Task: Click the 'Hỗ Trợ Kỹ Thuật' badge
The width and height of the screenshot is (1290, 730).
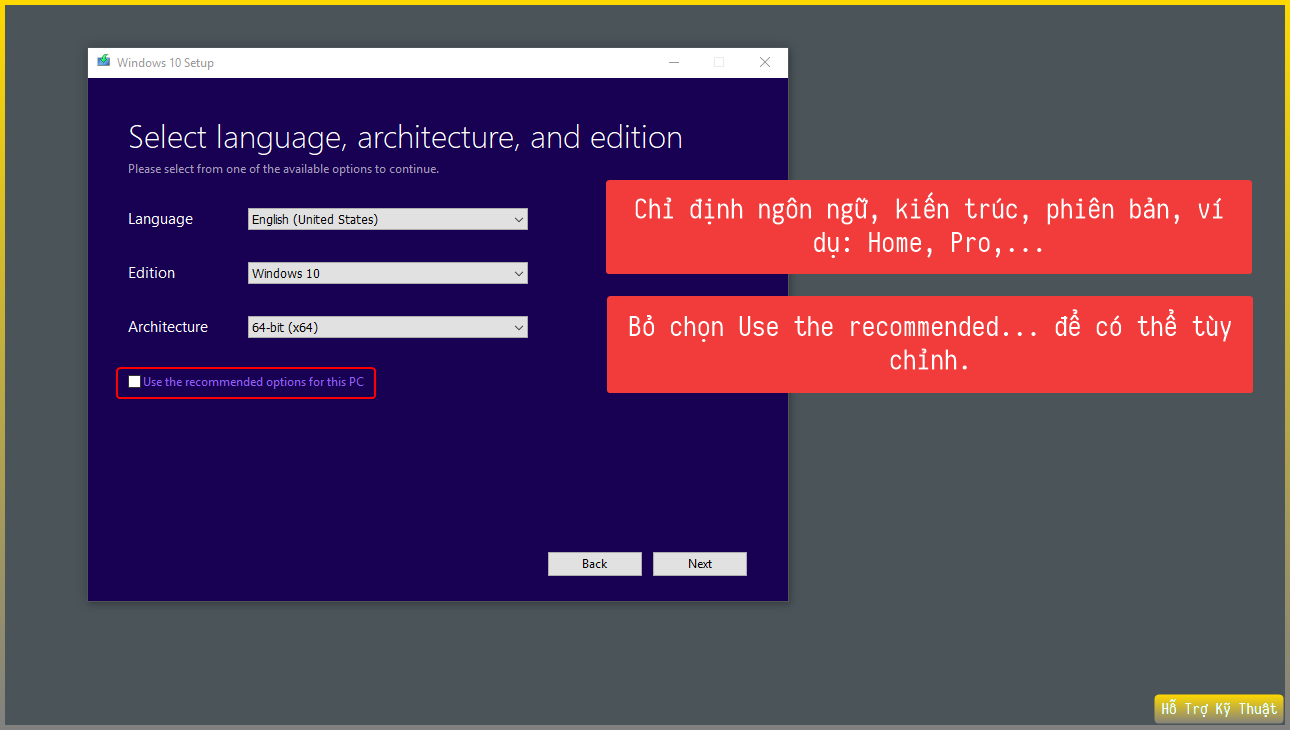Action: click(1219, 709)
